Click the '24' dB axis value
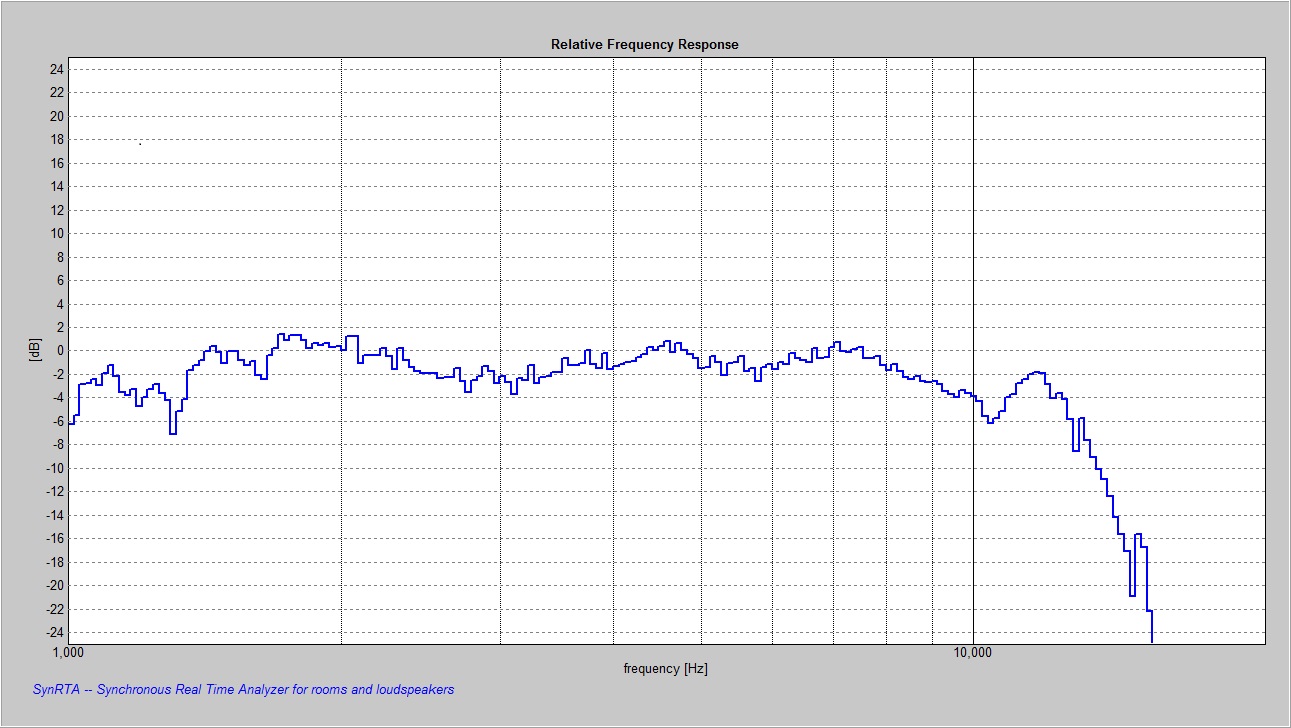The height and width of the screenshot is (728, 1291). tap(57, 69)
